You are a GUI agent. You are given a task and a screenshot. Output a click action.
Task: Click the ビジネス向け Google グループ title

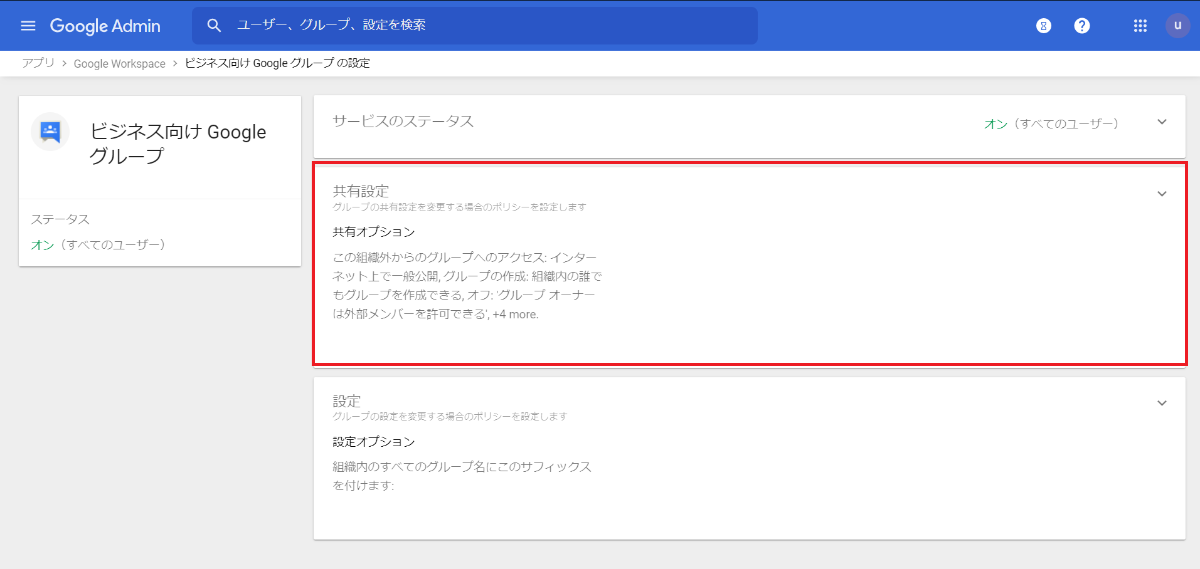pyautogui.click(x=179, y=144)
